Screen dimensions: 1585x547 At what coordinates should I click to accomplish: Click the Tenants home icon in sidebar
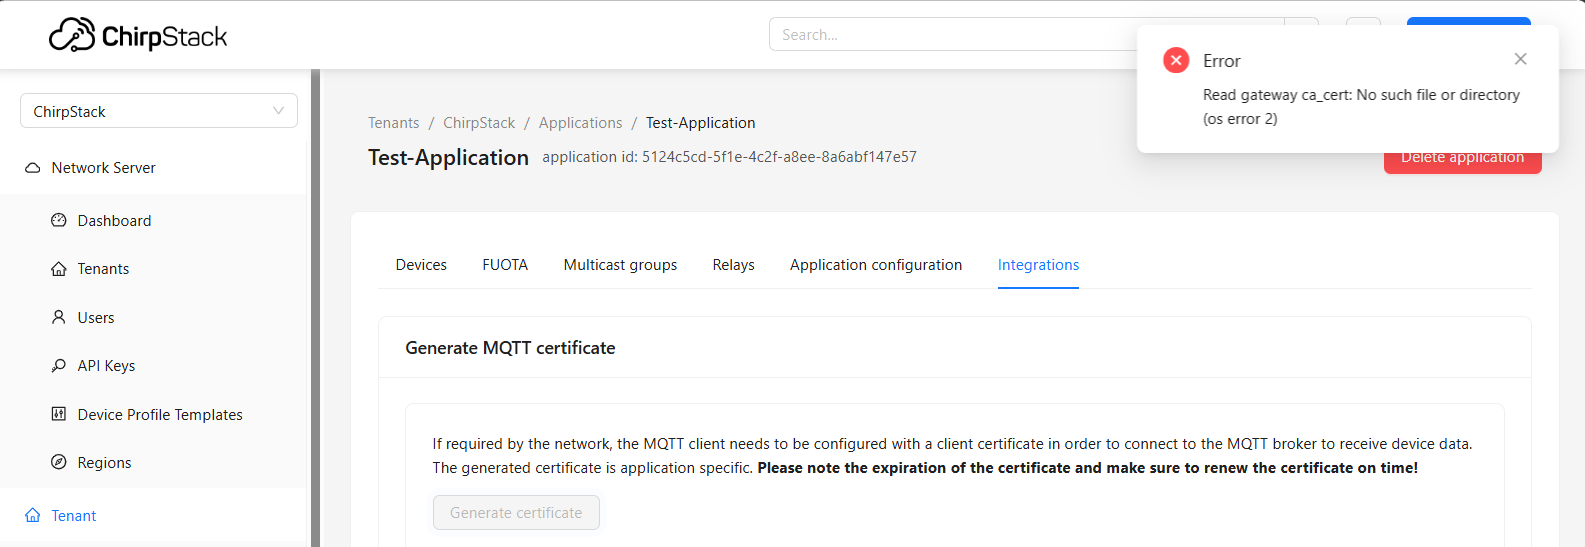click(x=59, y=269)
